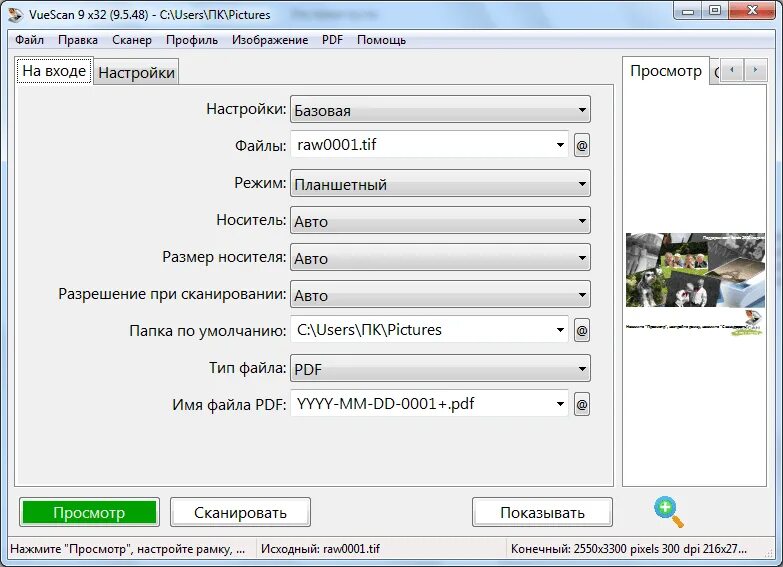The image size is (783, 567).
Task: Open the Размер носителя dropdown
Action: click(x=440, y=257)
